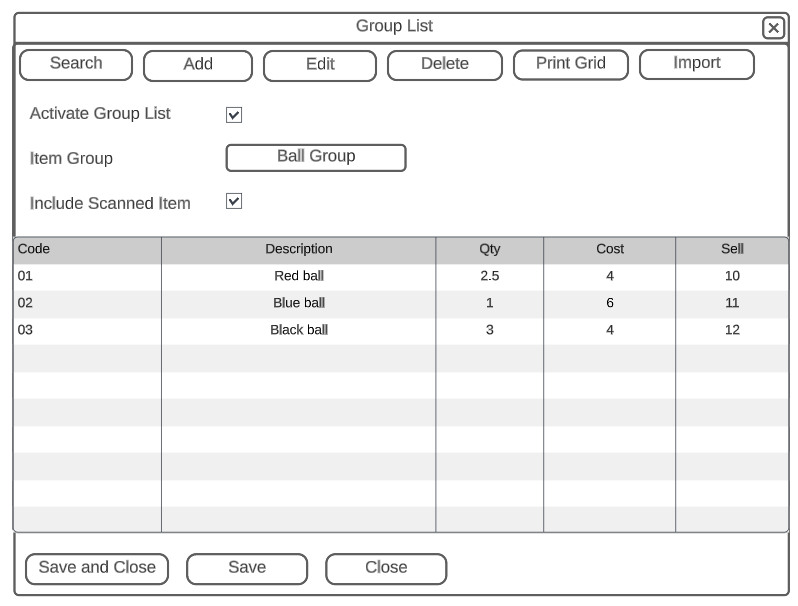Viewport: 798px width, 606px height.
Task: Click the Search button
Action: click(x=76, y=64)
